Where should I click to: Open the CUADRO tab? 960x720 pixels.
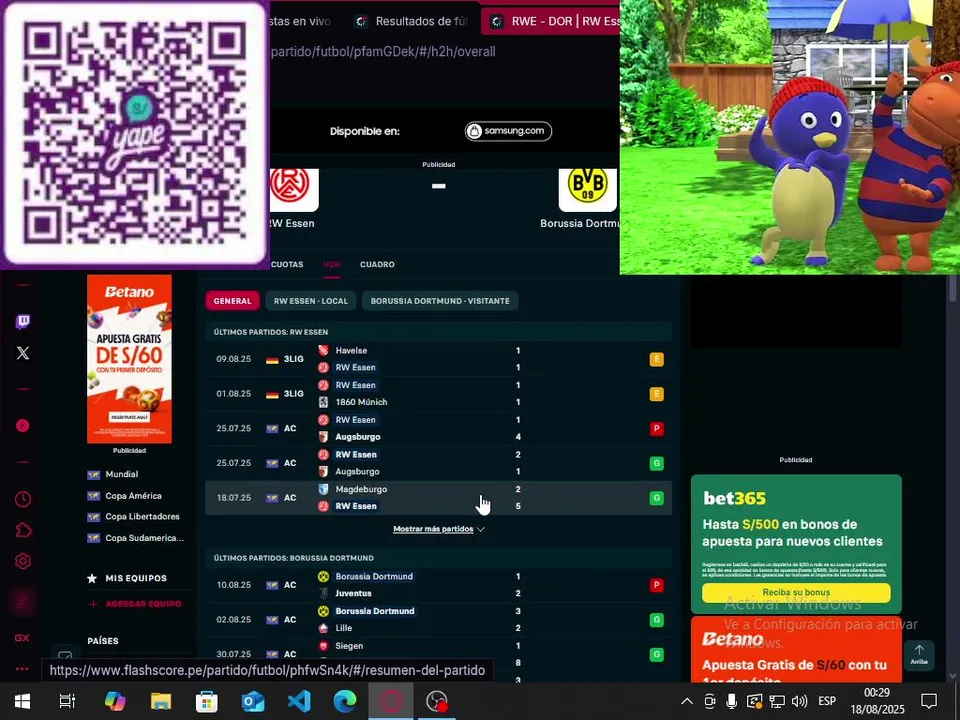(x=377, y=264)
